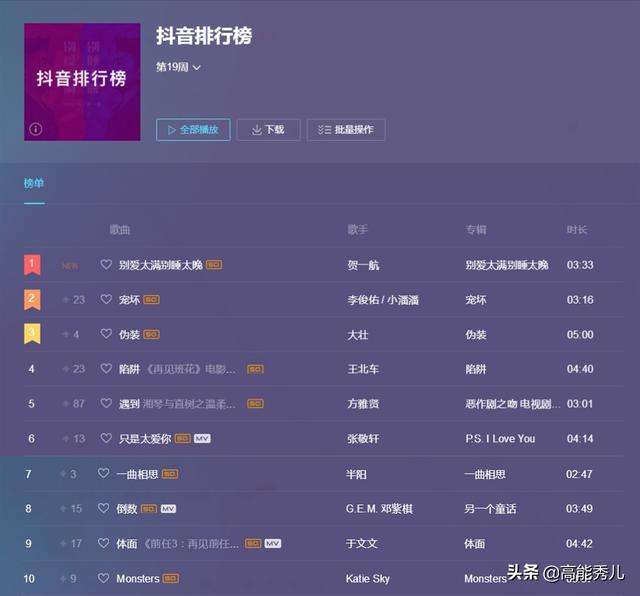Open the info icon on the album cover
Image resolution: width=640 pixels, height=596 pixels.
point(36,129)
